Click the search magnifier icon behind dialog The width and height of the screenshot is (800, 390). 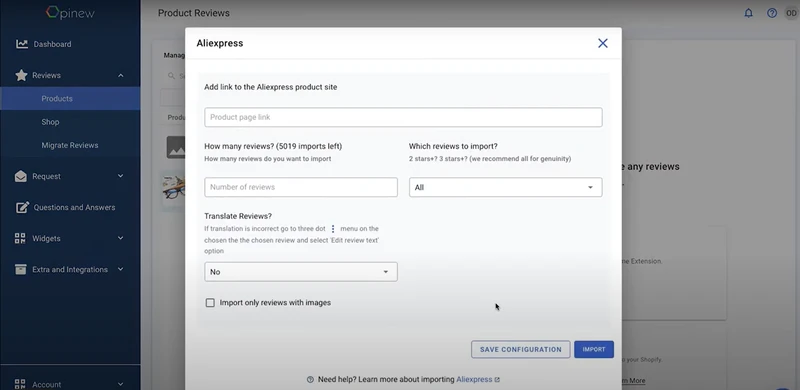coord(171,76)
